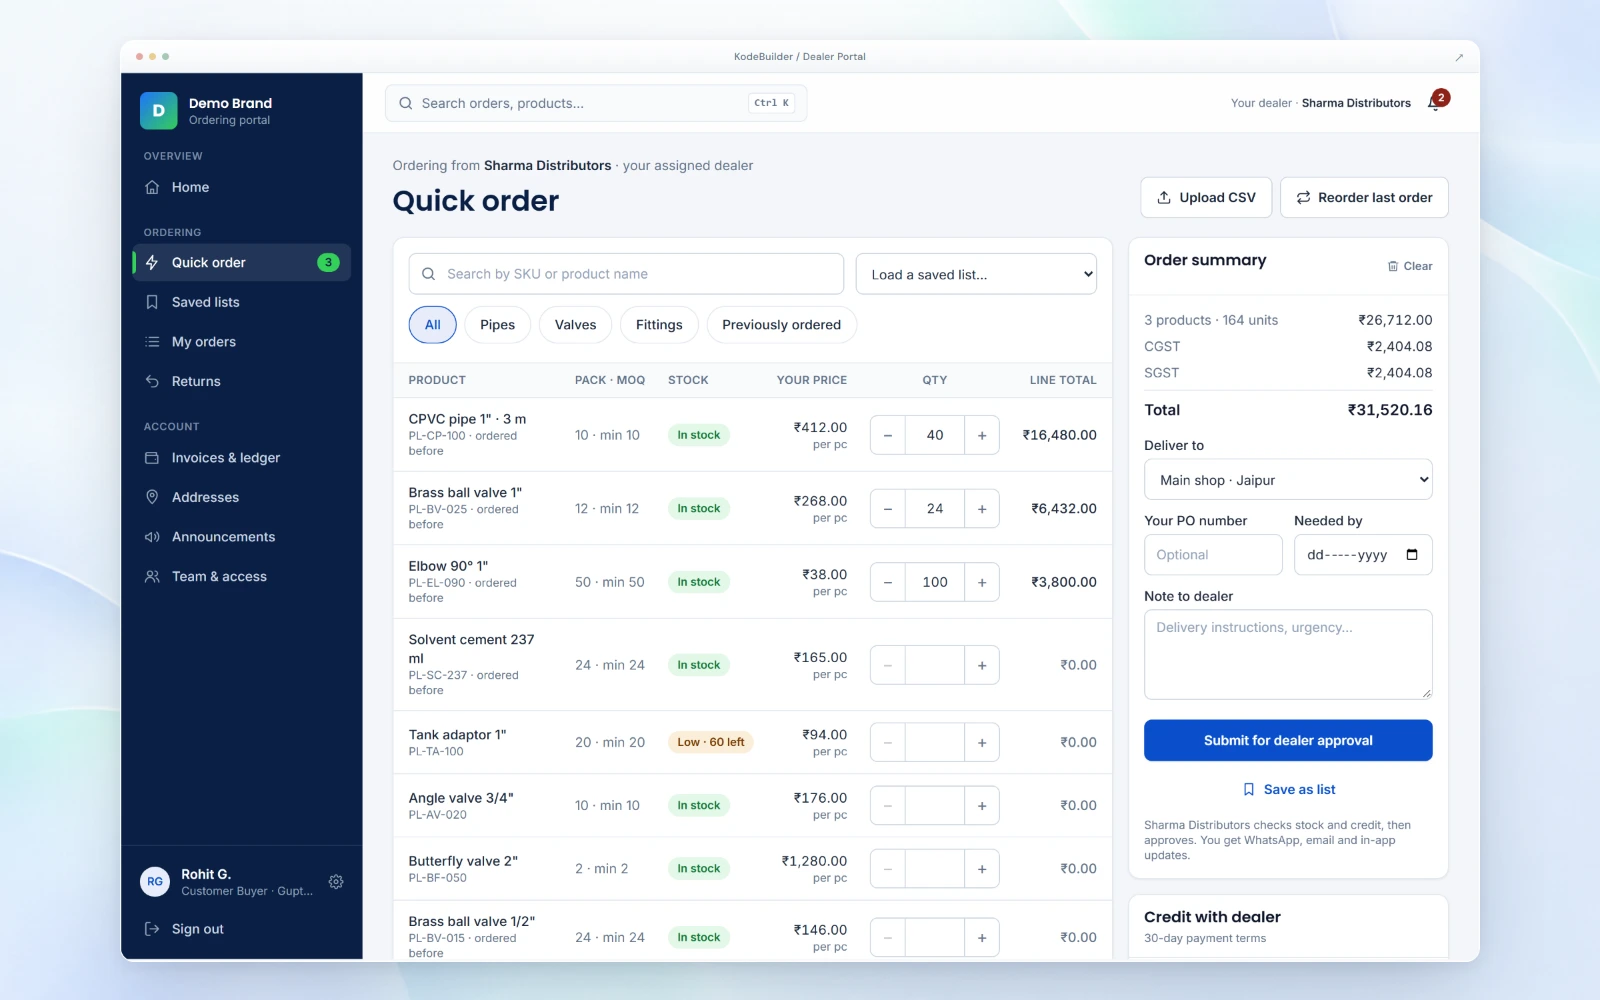
Task: Filter products by Valves
Action: tap(575, 325)
